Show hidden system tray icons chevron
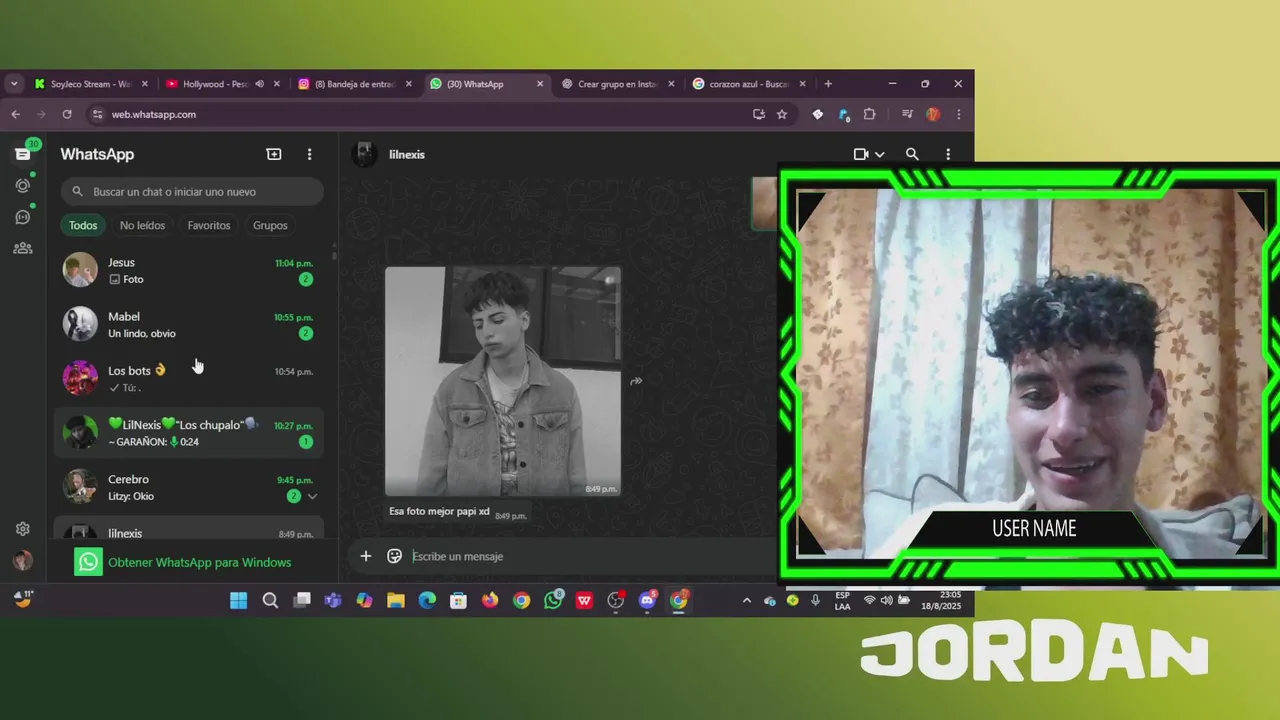Image resolution: width=1280 pixels, height=720 pixels. click(746, 600)
